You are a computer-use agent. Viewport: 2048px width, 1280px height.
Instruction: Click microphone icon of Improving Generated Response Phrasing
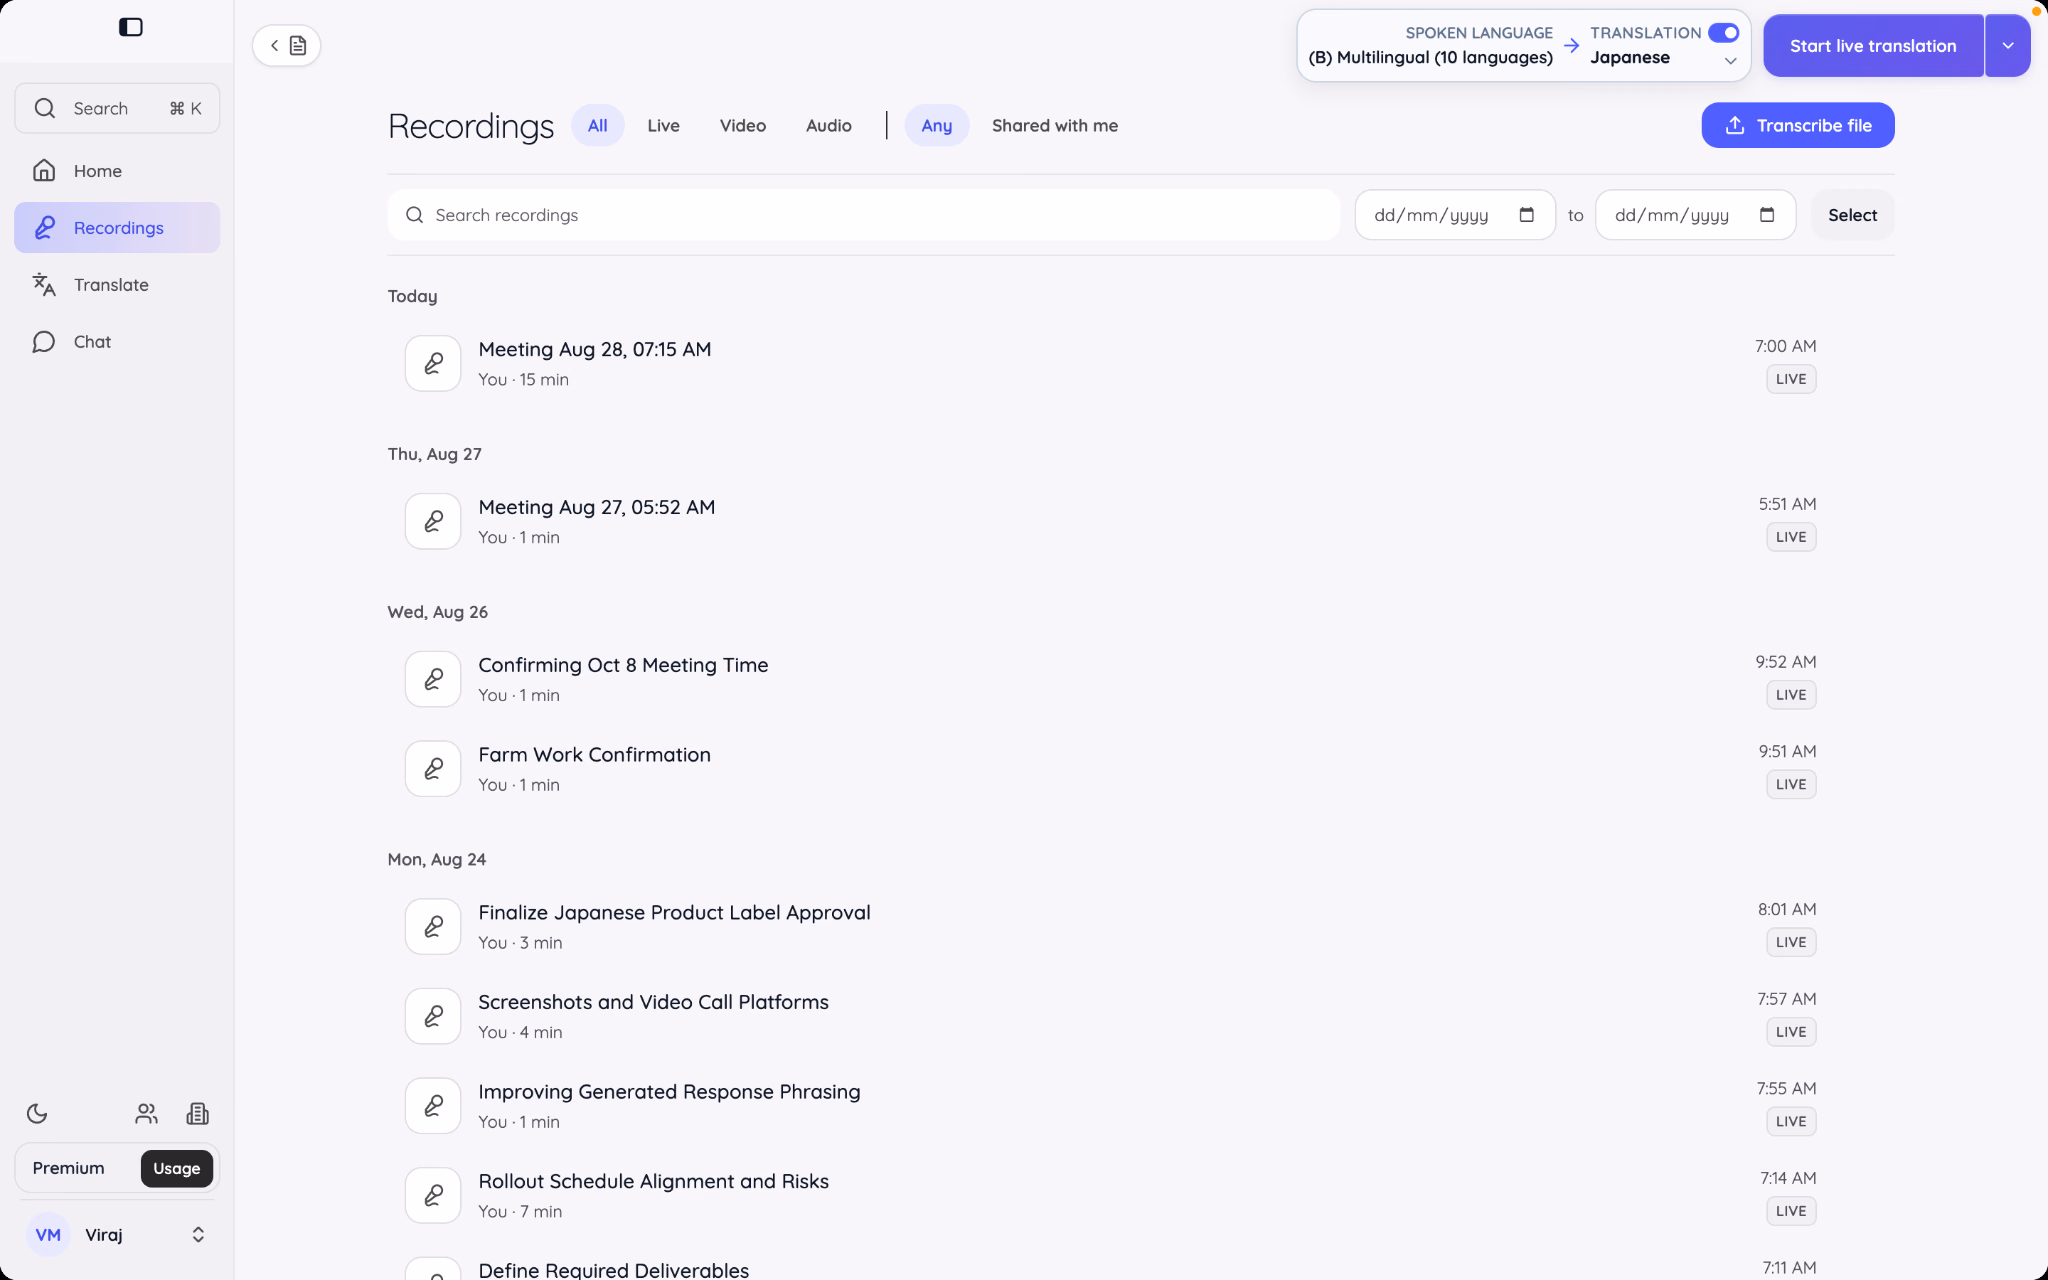tap(433, 1106)
